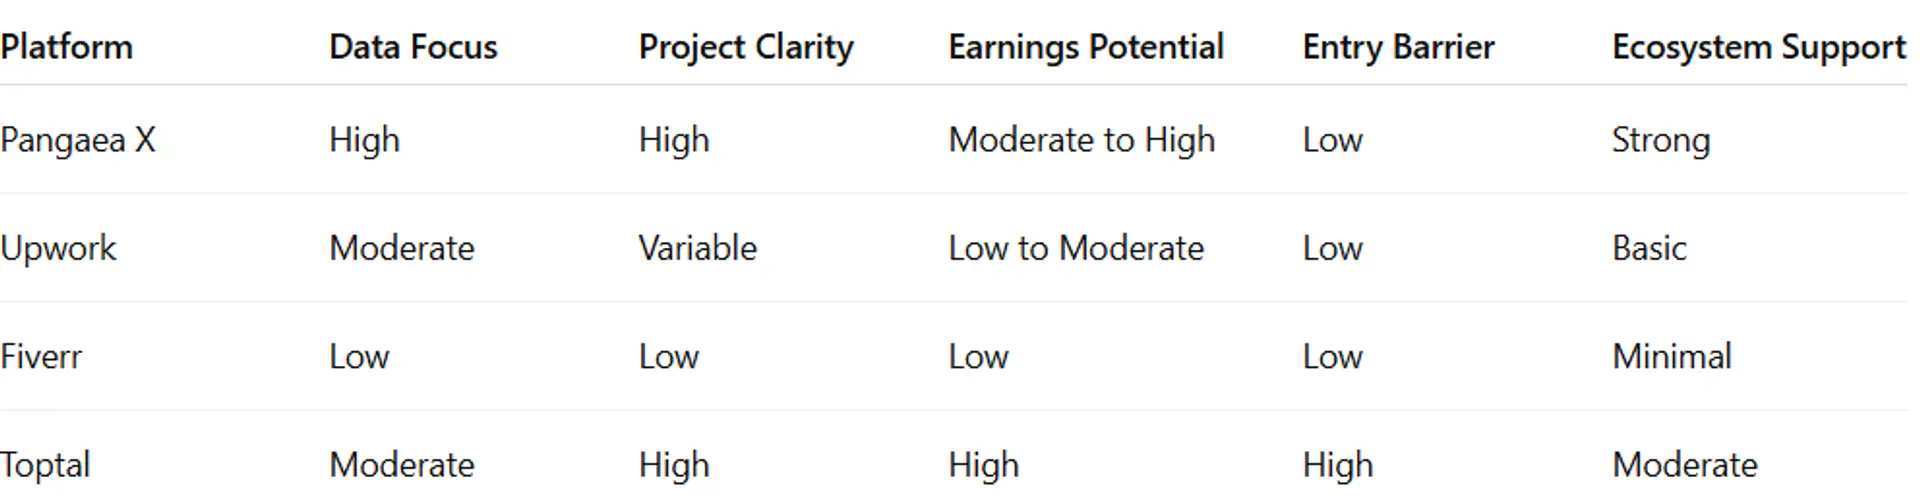
Task: Select the Earnings Potential header
Action: click(x=1086, y=47)
